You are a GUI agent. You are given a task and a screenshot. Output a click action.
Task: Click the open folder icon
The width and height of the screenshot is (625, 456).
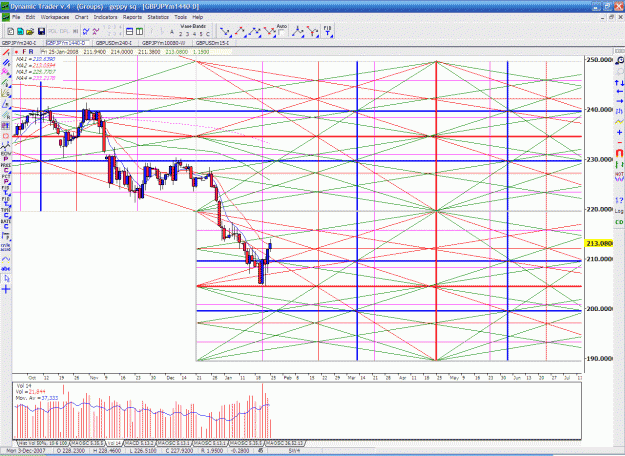click(x=29, y=31)
